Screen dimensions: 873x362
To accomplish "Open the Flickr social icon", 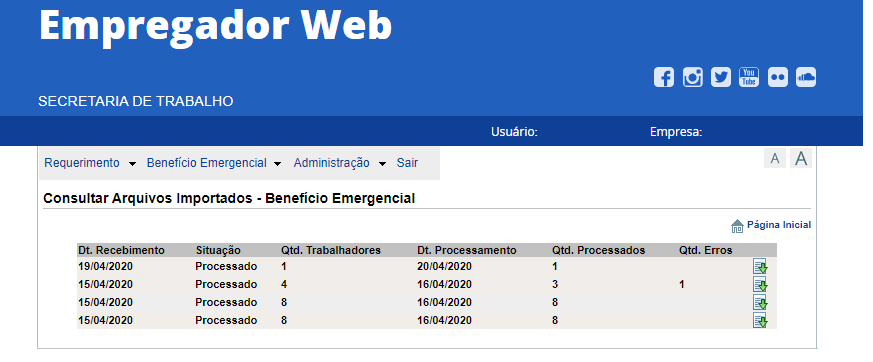I will coord(778,77).
